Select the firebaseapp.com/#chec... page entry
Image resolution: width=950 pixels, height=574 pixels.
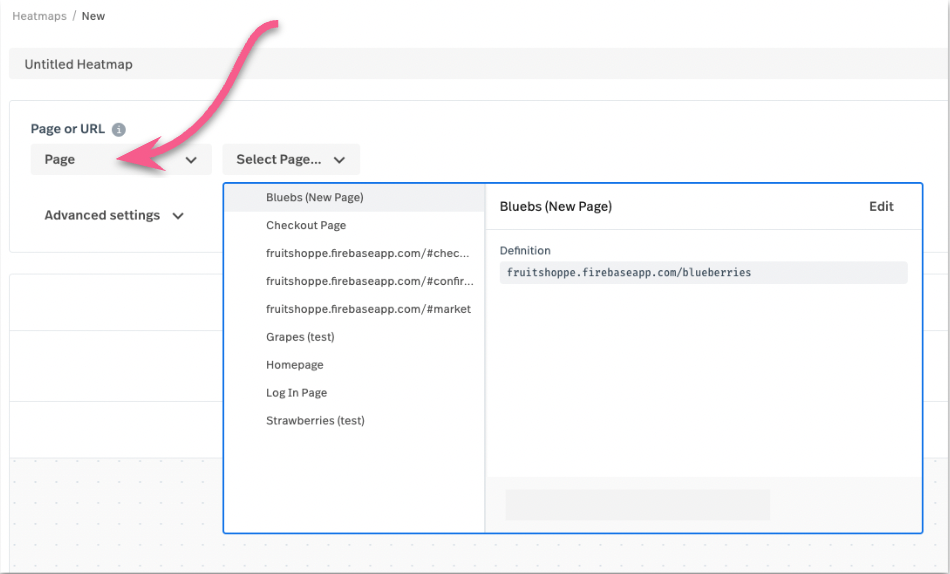coord(367,254)
